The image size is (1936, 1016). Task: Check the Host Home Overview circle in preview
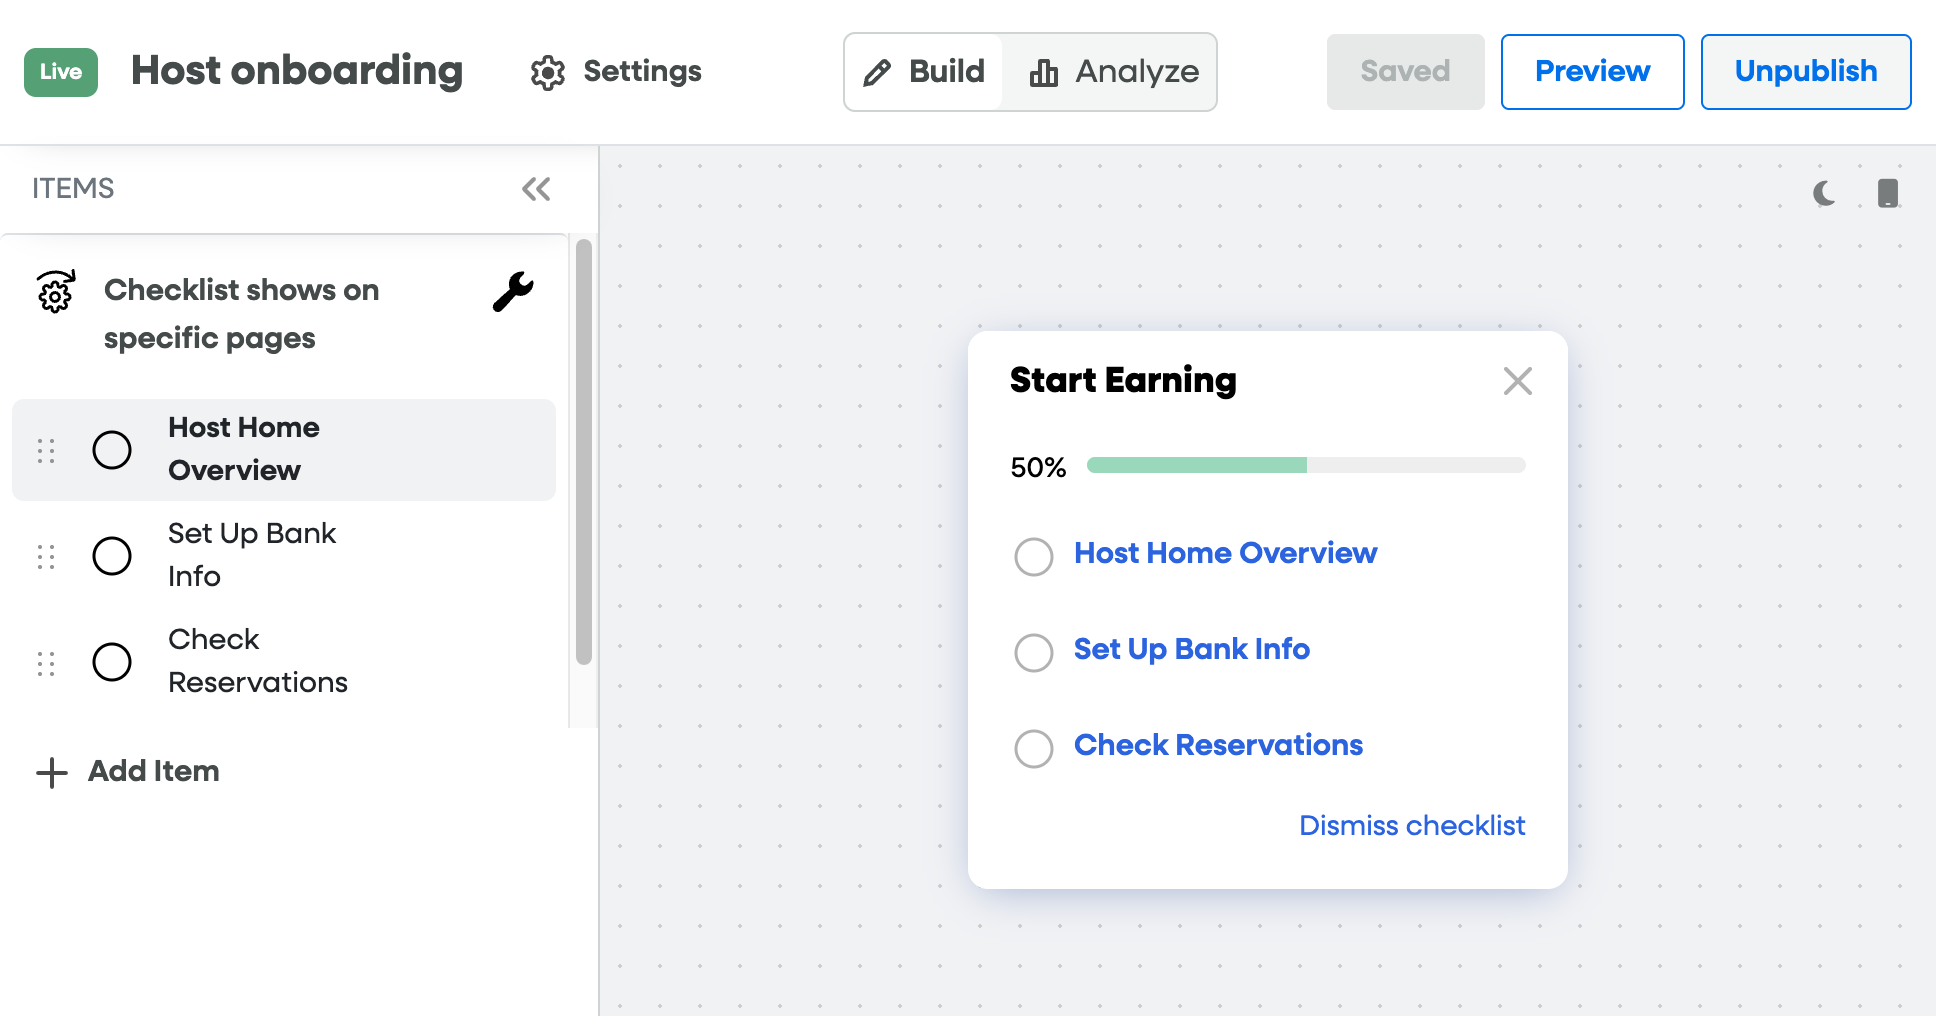tap(1033, 557)
